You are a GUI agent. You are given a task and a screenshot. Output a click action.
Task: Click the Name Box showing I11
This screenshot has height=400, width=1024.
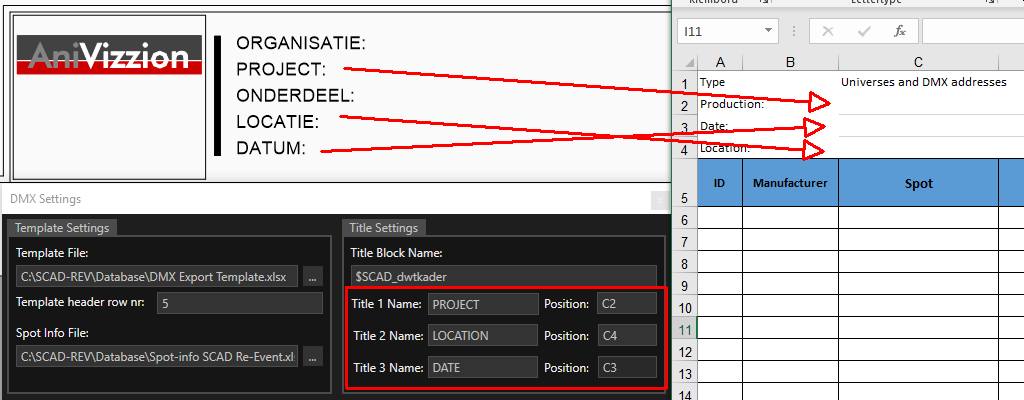pos(717,31)
